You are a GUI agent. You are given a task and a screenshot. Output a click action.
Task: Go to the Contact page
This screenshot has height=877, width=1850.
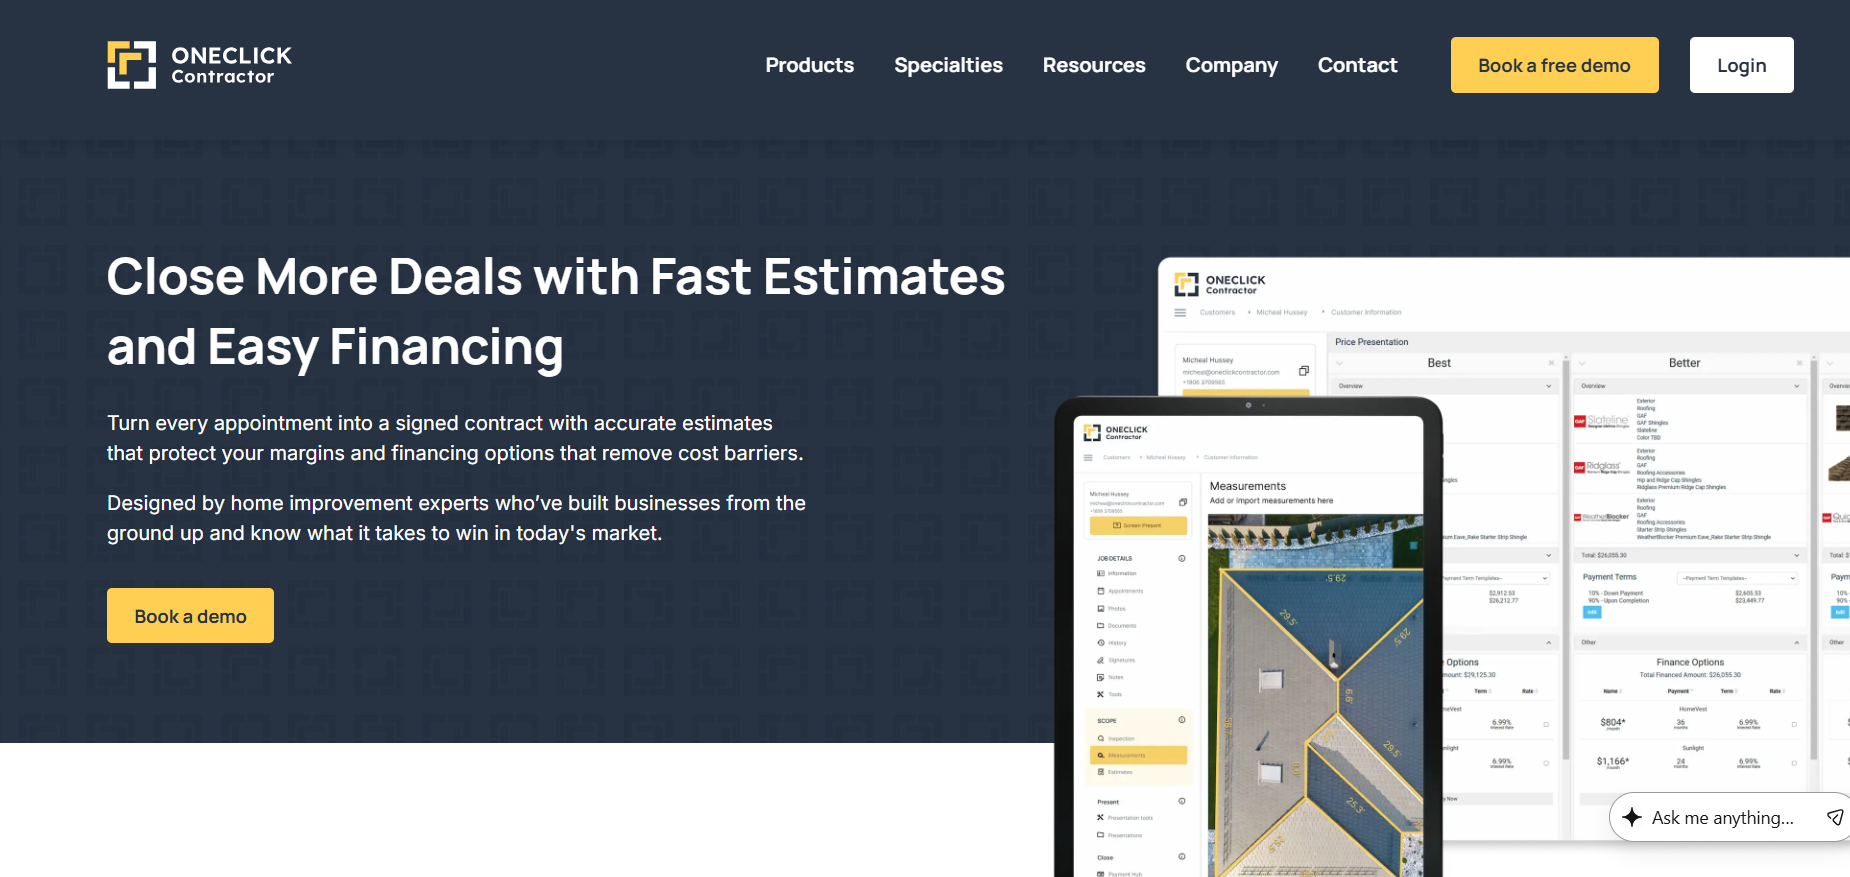tap(1357, 65)
